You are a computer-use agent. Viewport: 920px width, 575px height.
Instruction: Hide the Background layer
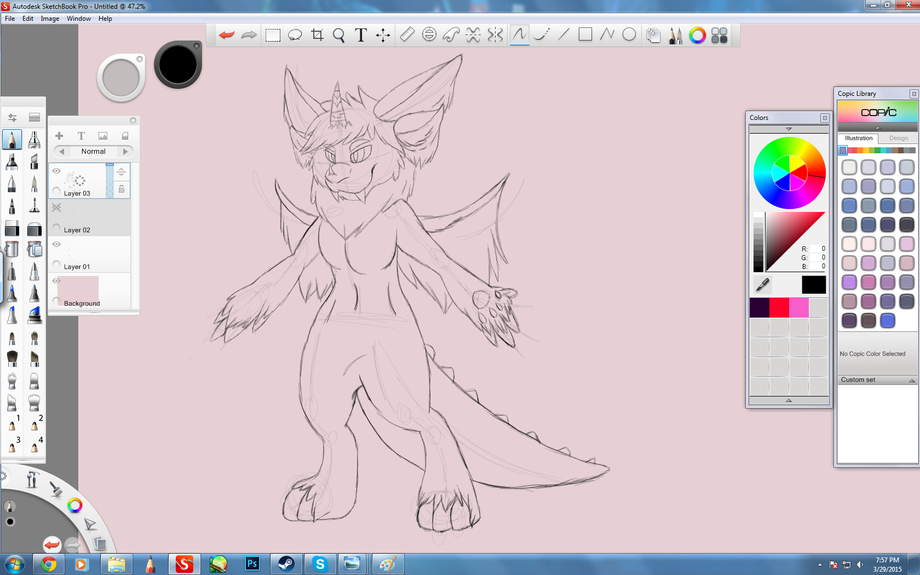tap(56, 281)
